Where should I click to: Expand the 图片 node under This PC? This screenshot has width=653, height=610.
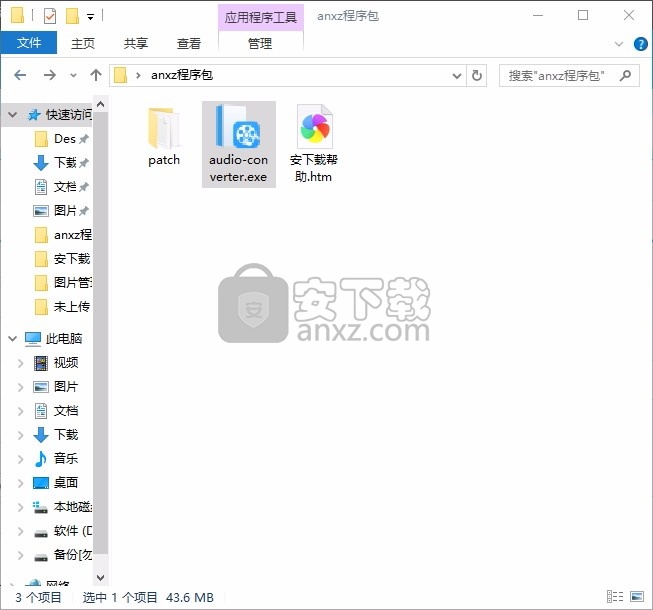(20, 387)
